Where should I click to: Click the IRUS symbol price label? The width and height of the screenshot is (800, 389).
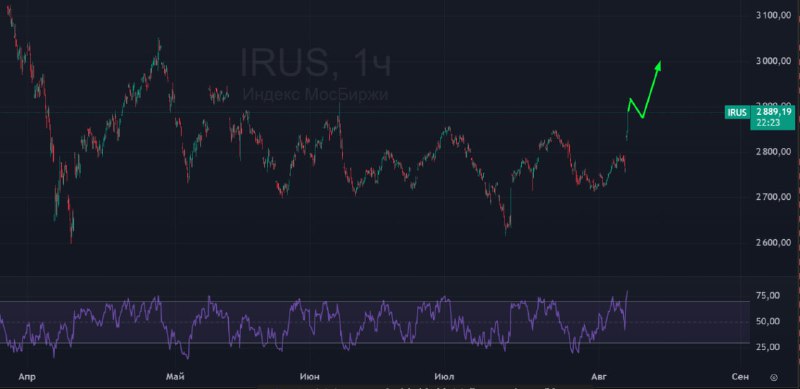click(737, 112)
